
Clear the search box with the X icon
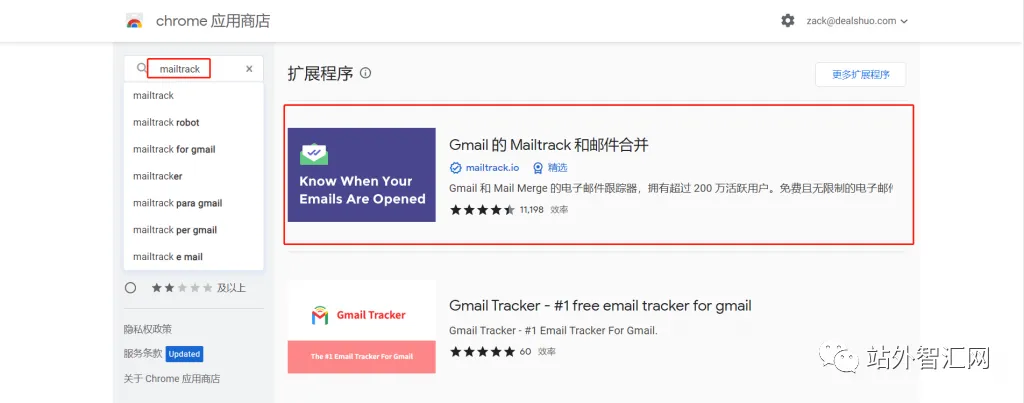[x=249, y=69]
